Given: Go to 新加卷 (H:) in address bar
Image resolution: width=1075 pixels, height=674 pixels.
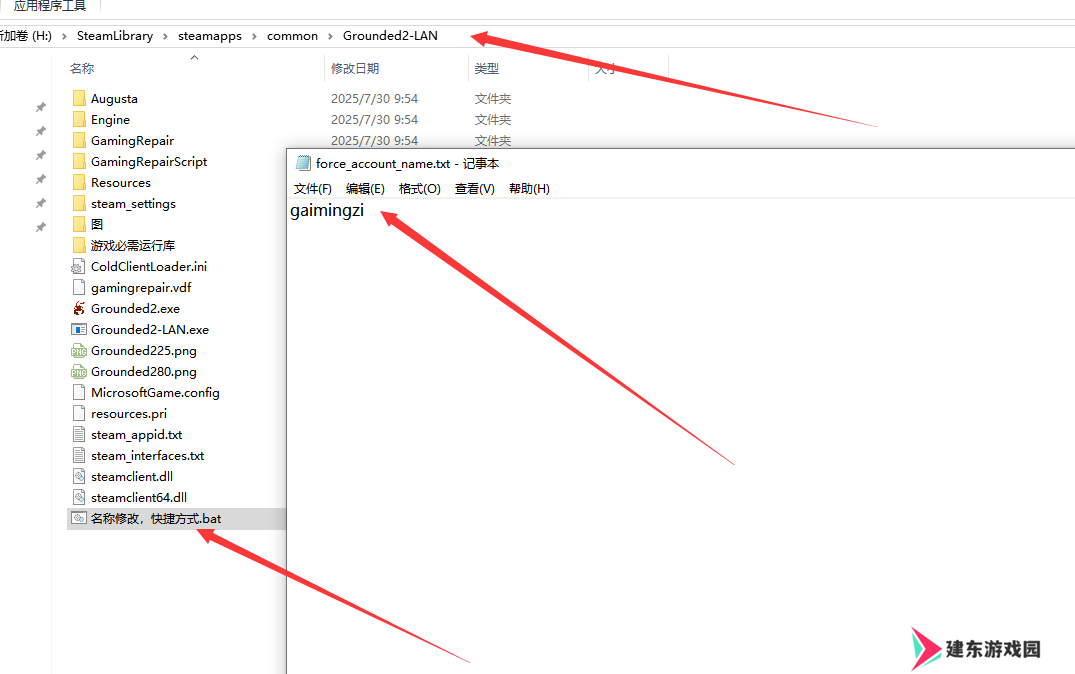Looking at the screenshot, I should point(26,36).
